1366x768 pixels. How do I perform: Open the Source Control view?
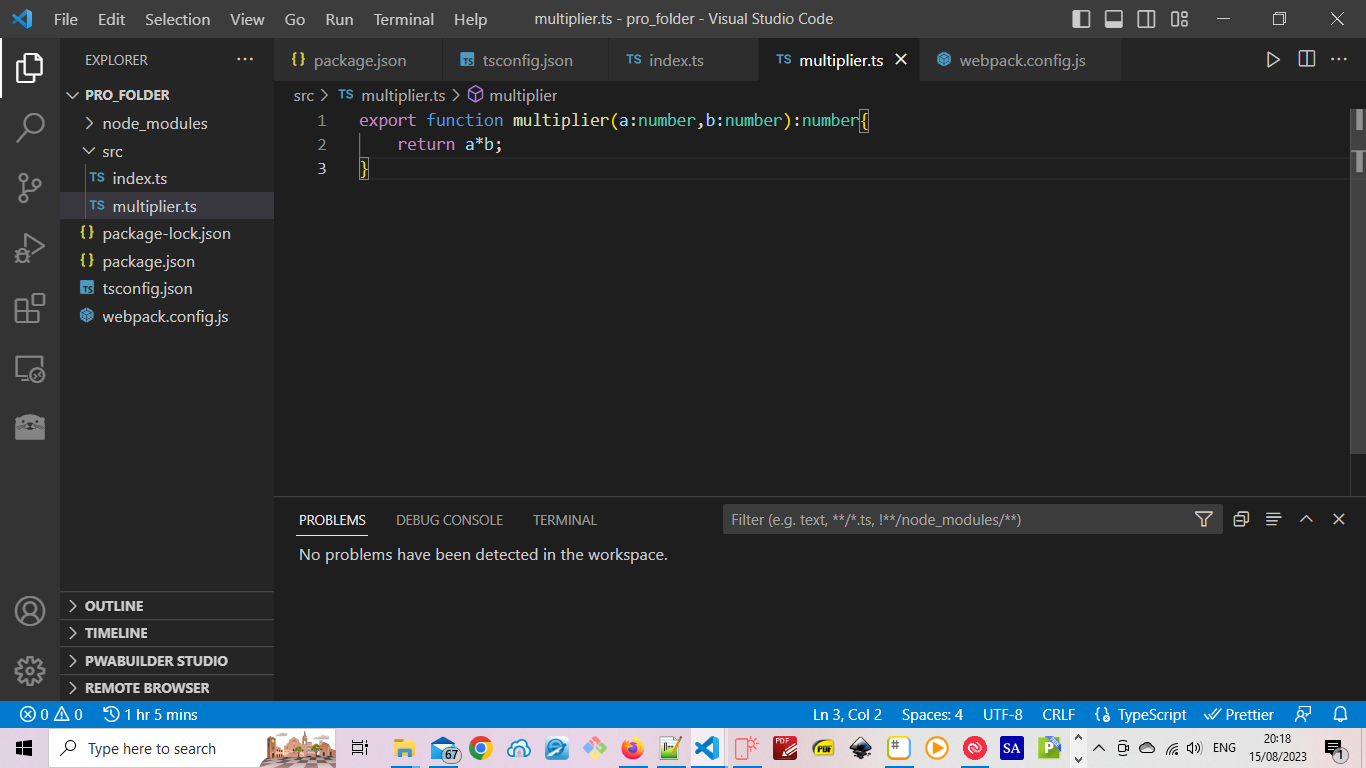30,187
